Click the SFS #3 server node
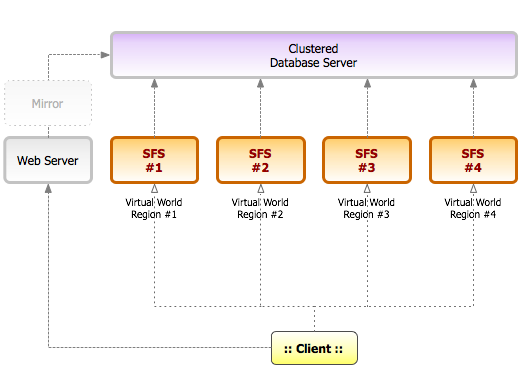 tap(367, 160)
